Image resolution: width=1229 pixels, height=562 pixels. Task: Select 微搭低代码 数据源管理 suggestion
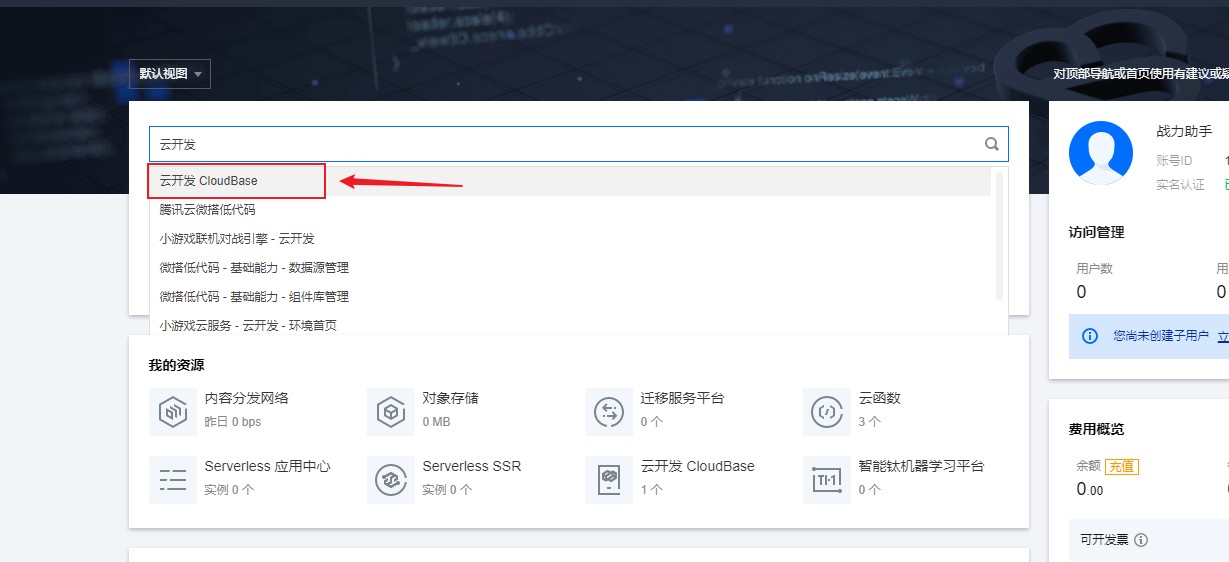pos(570,268)
